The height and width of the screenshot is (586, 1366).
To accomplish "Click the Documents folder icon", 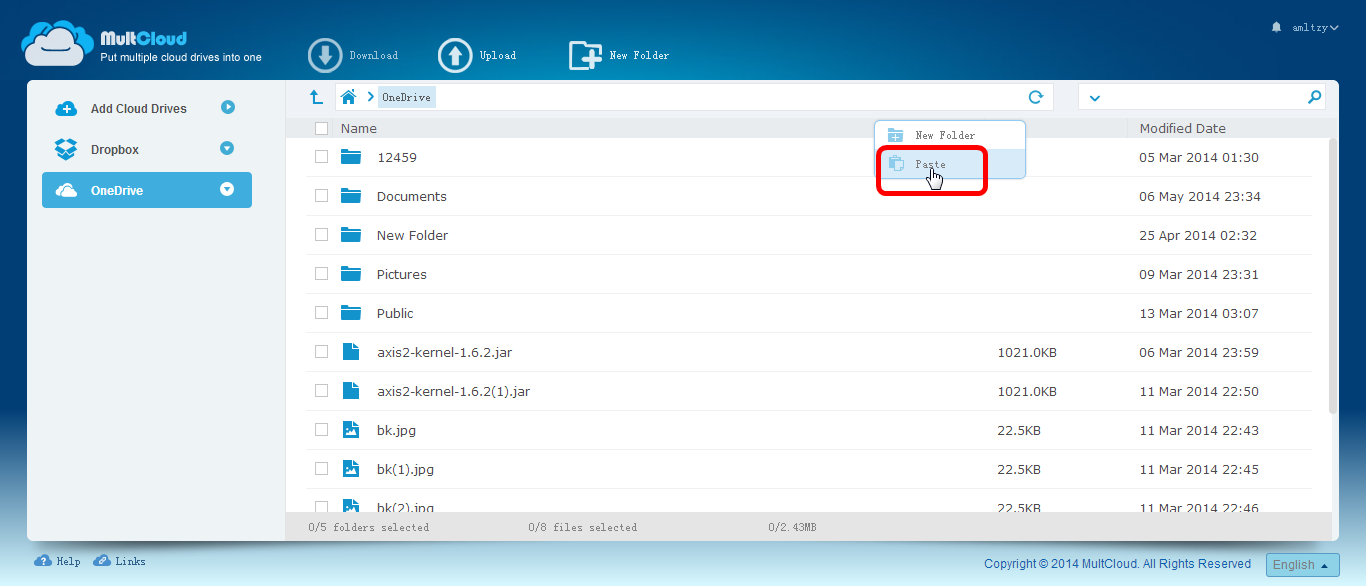I will coord(350,196).
